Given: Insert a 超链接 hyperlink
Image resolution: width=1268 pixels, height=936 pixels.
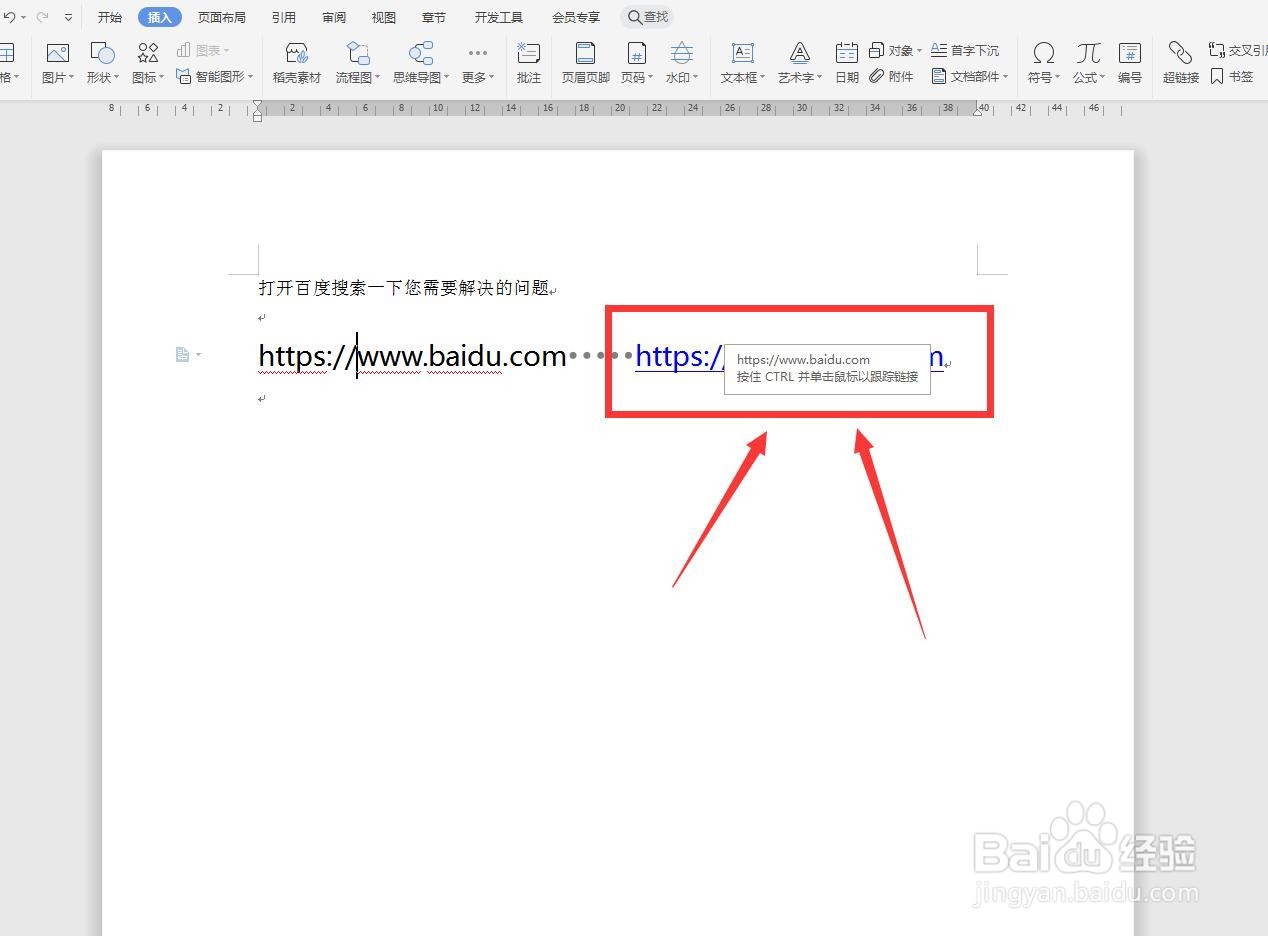Looking at the screenshot, I should [x=1181, y=63].
